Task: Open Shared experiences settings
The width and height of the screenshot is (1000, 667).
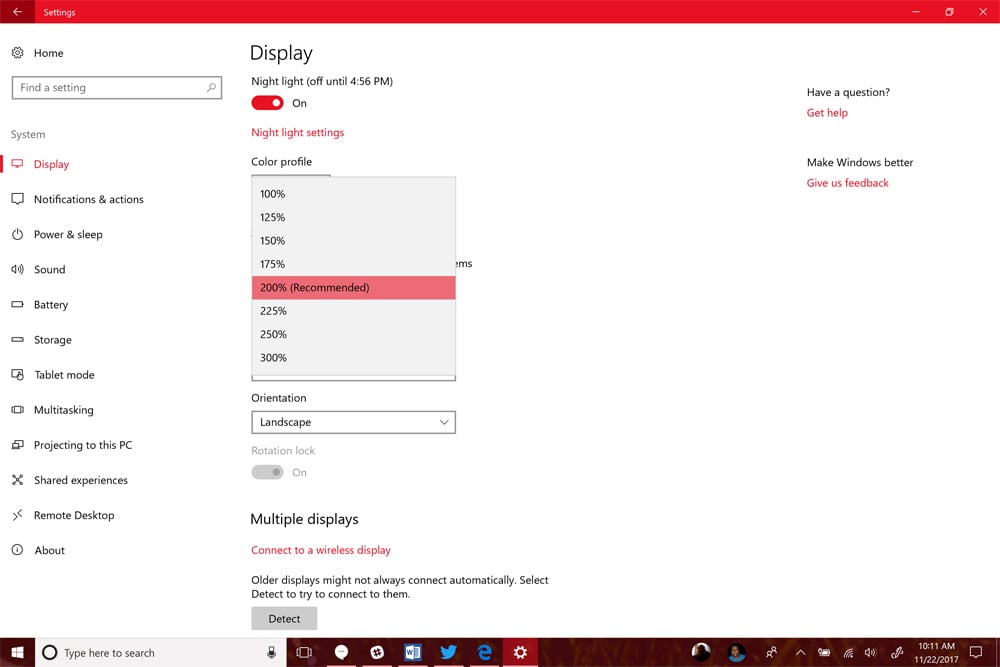Action: [x=80, y=480]
